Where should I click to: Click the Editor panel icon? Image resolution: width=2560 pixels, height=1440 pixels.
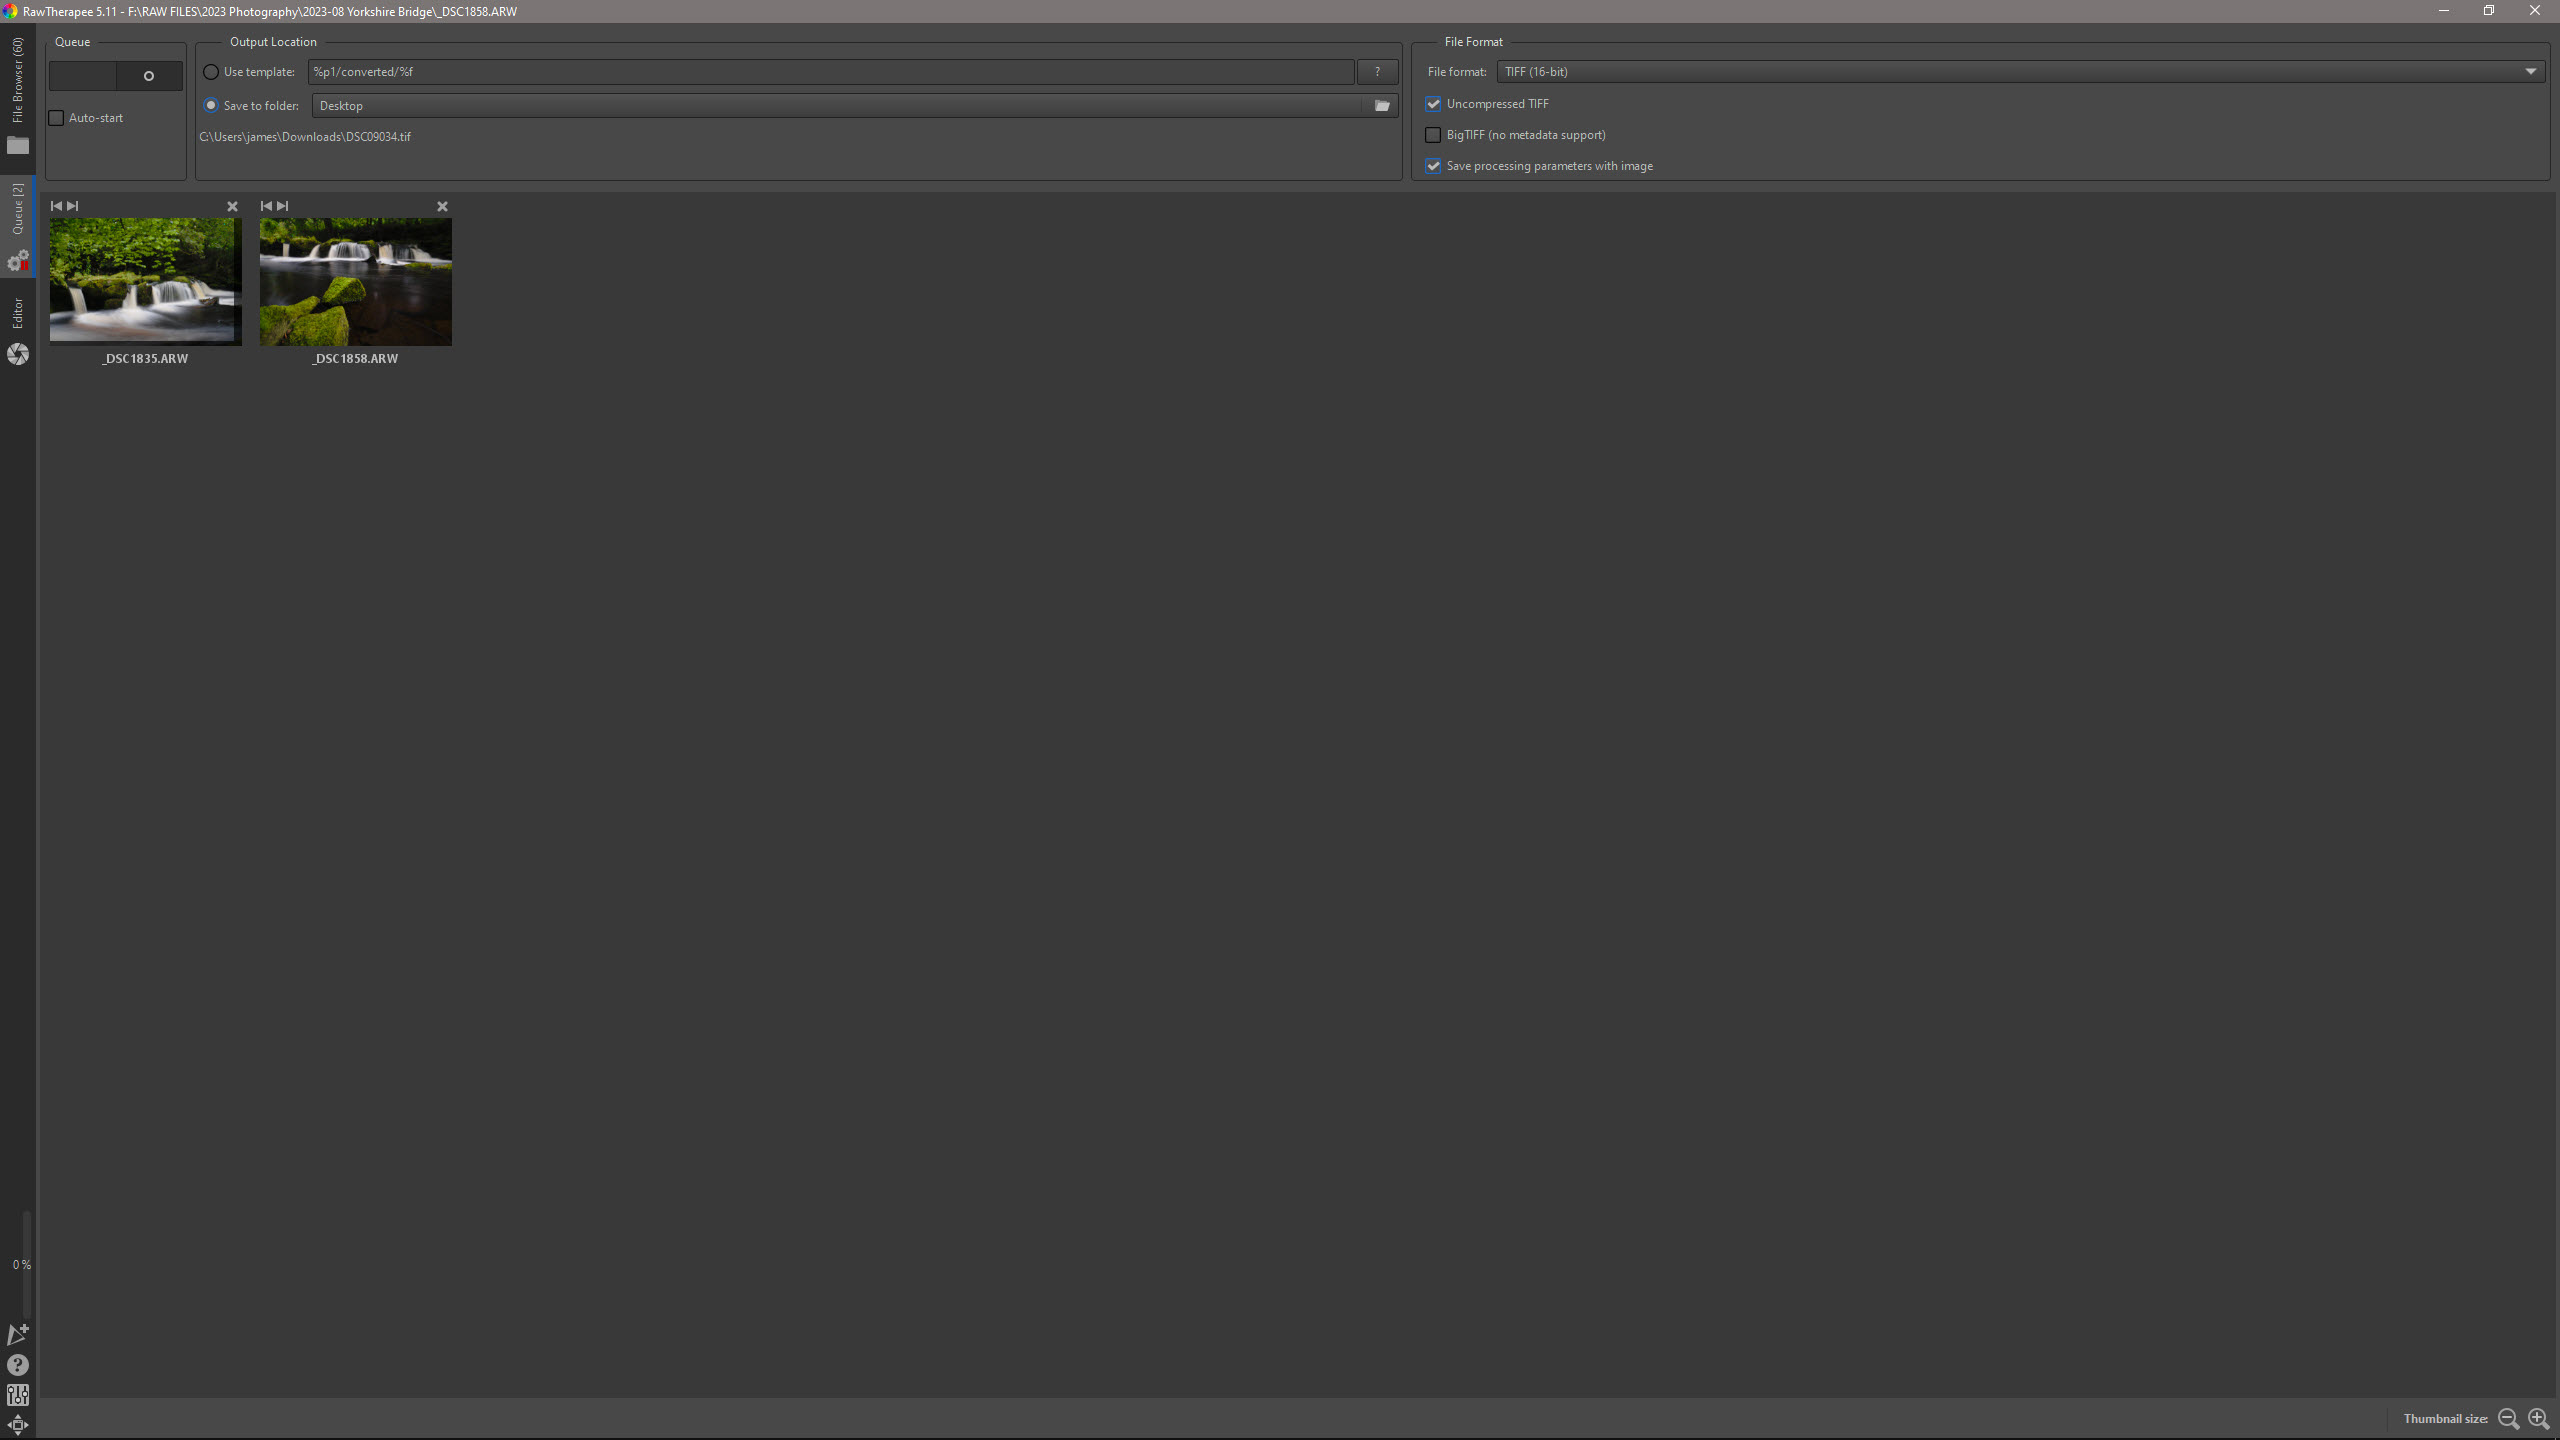pyautogui.click(x=18, y=355)
